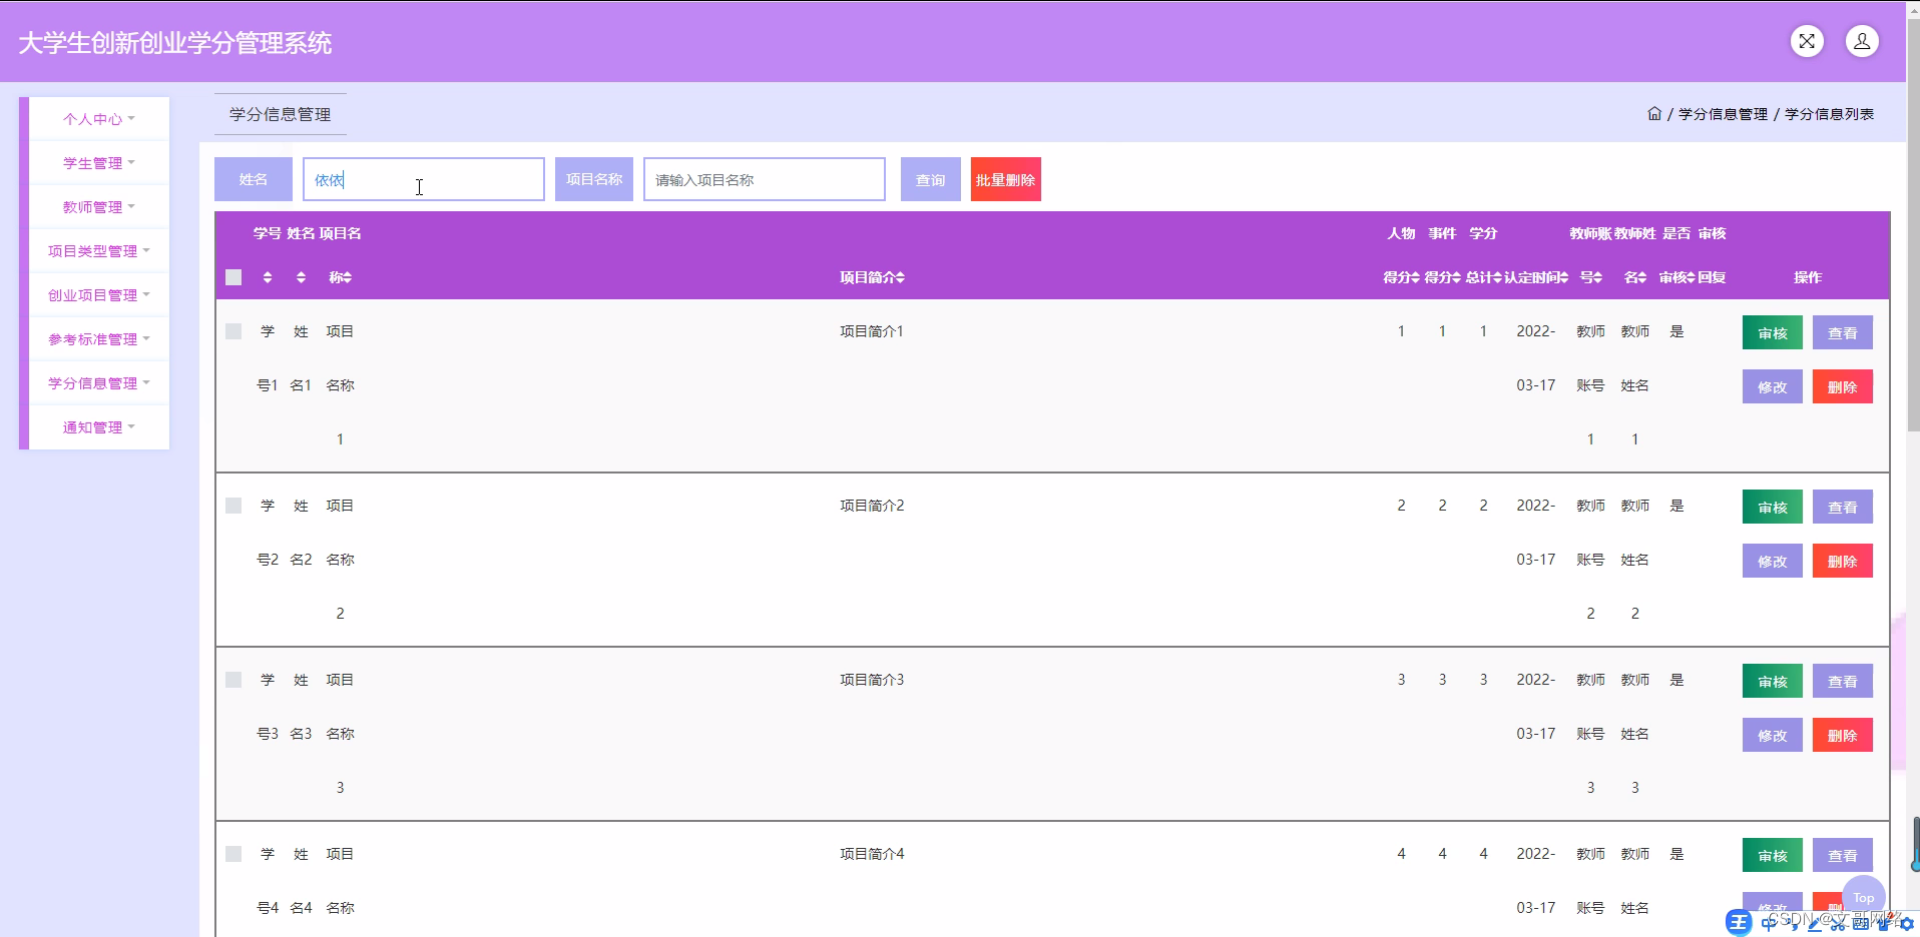Click the 查询 search button
The image size is (1920, 937).
(x=930, y=179)
